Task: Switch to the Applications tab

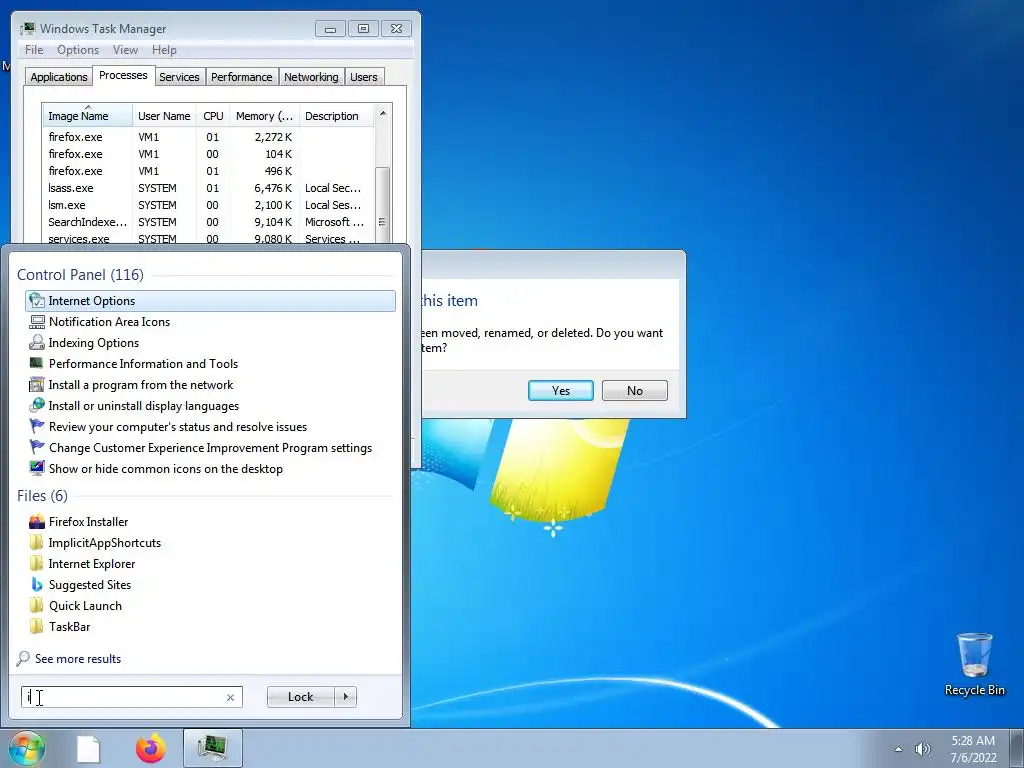Action: (59, 77)
